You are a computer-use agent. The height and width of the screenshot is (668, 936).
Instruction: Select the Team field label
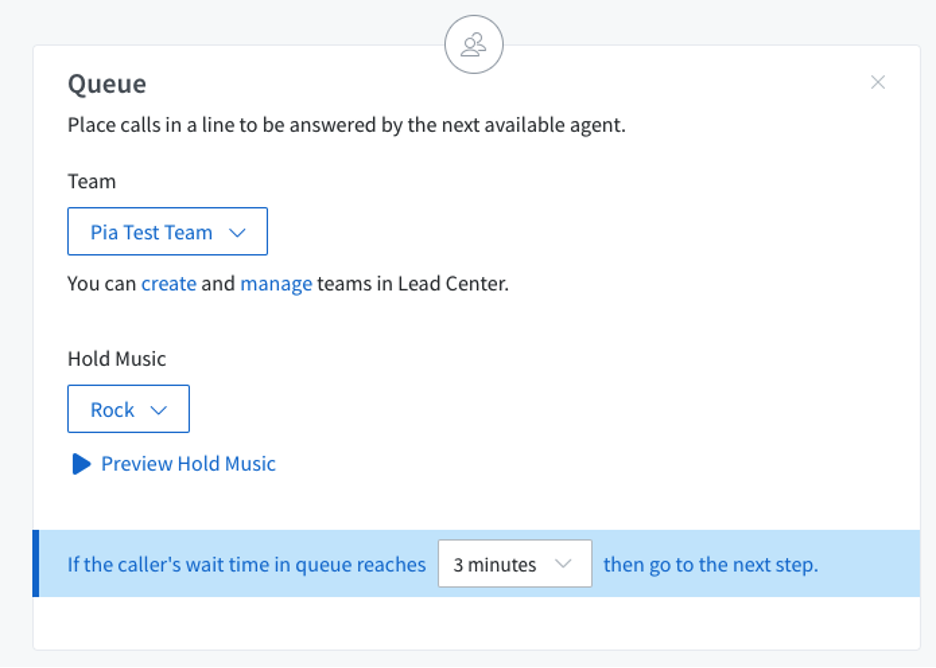point(92,181)
